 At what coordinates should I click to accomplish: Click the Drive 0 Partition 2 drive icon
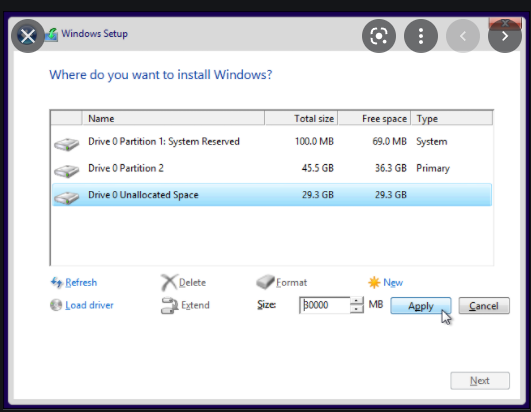point(66,170)
